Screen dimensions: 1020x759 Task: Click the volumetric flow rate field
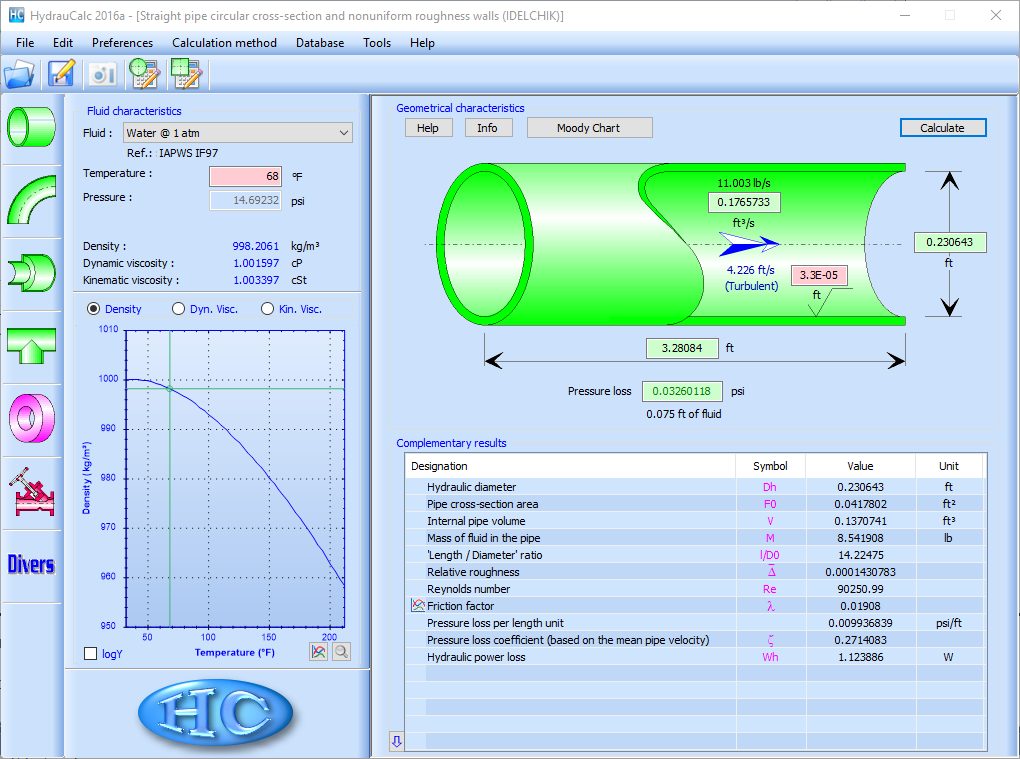coord(744,202)
